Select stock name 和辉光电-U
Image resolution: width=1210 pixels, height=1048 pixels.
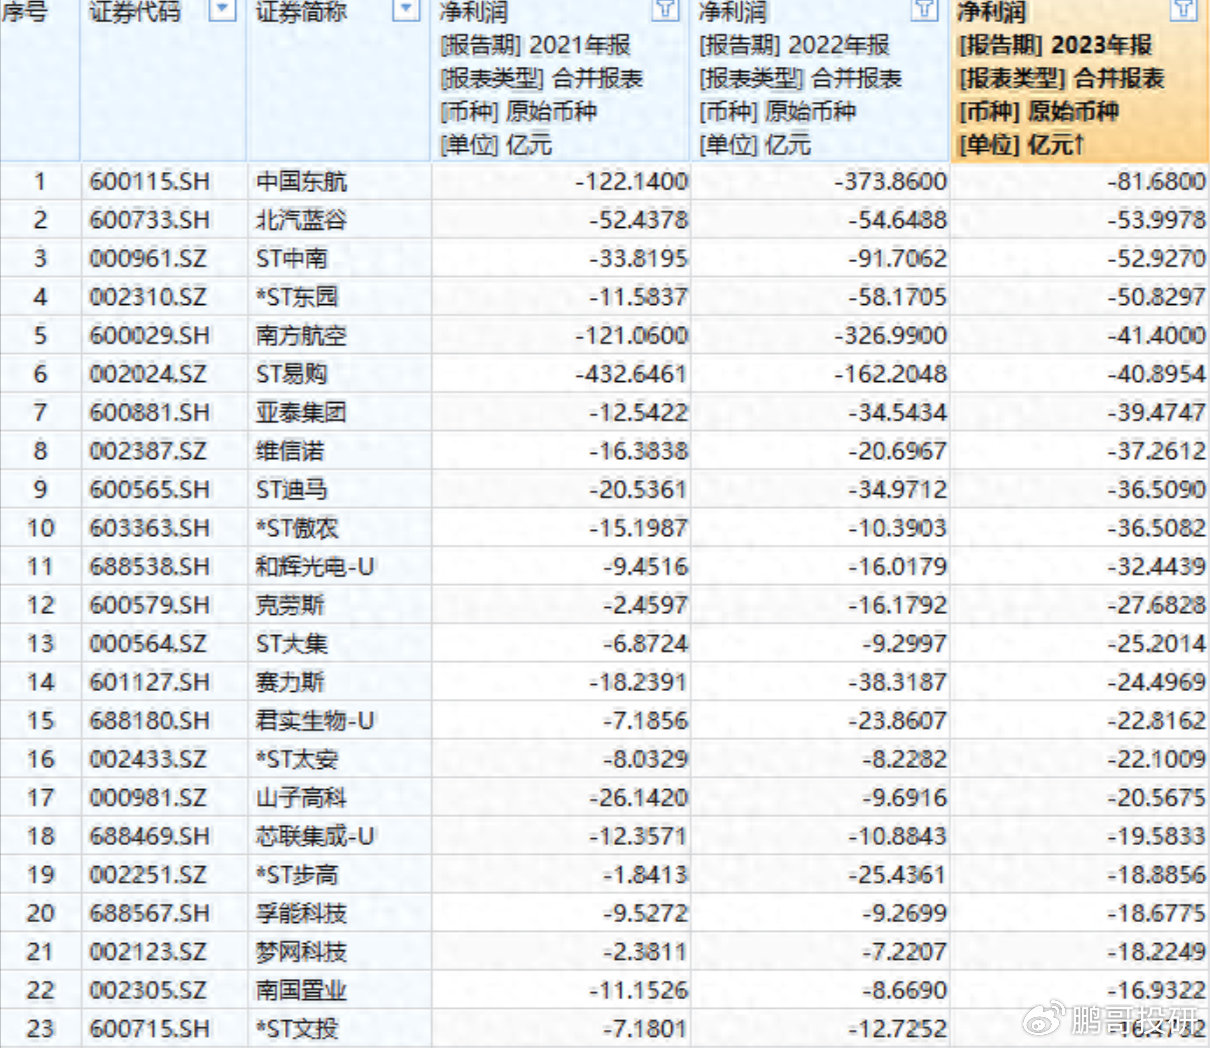pyautogui.click(x=315, y=566)
